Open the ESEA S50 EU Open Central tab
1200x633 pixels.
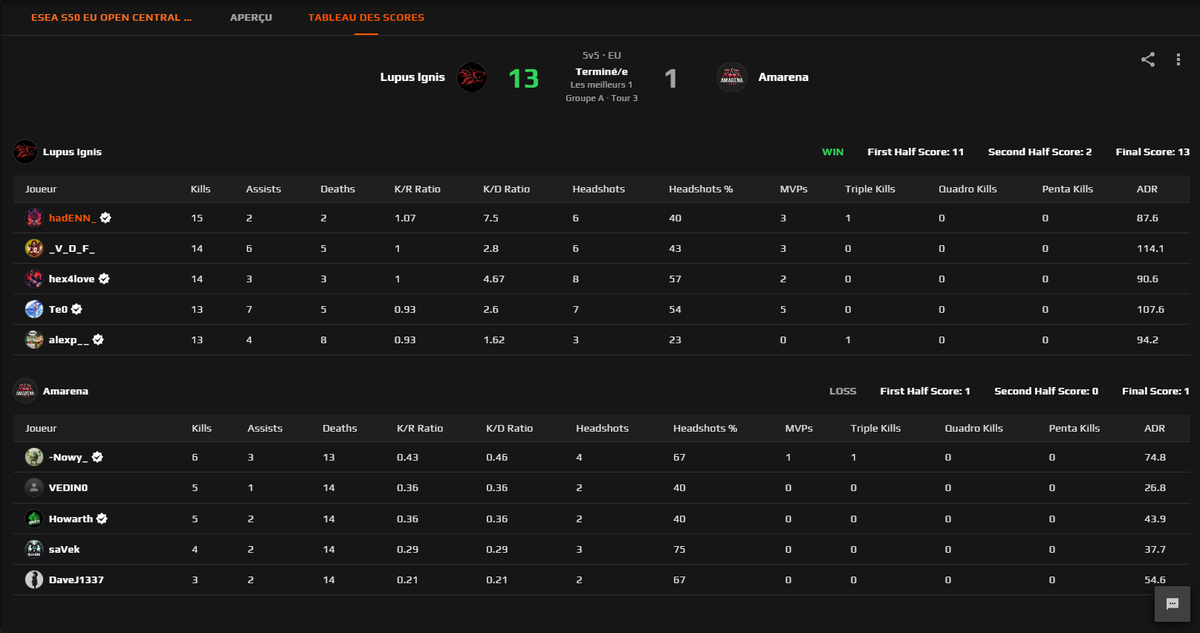111,18
